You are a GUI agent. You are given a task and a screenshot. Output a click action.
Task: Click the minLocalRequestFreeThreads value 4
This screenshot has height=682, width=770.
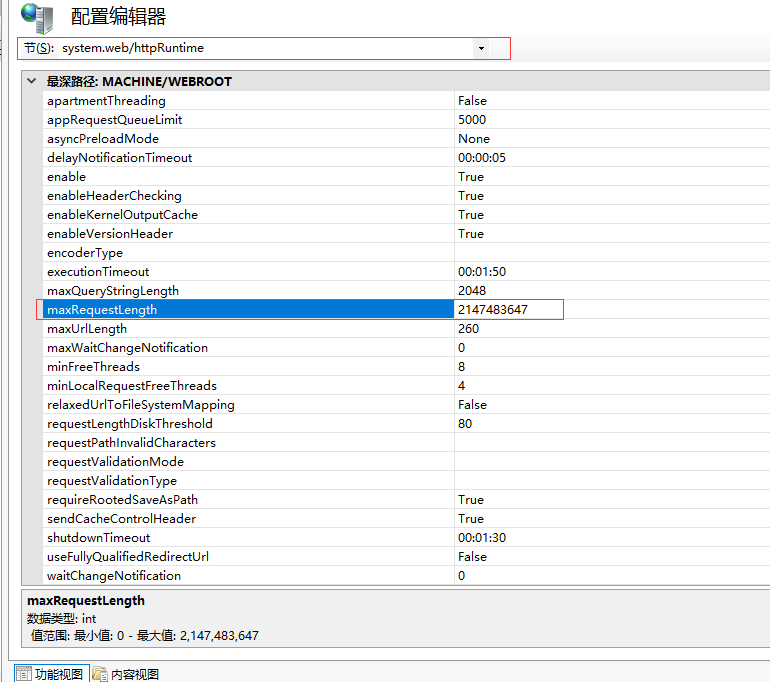click(462, 385)
